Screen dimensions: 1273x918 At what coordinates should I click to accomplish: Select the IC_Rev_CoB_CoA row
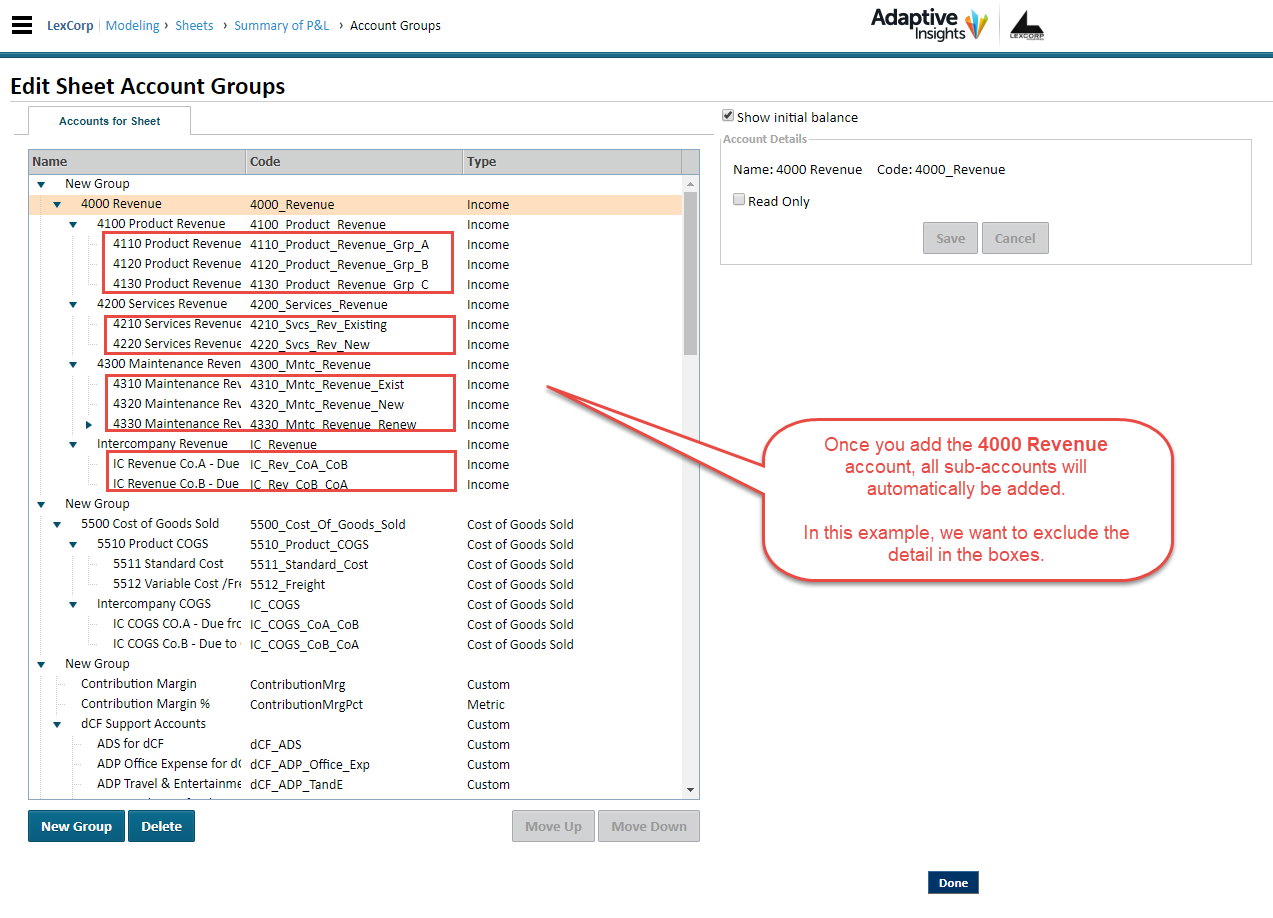tap(355, 484)
